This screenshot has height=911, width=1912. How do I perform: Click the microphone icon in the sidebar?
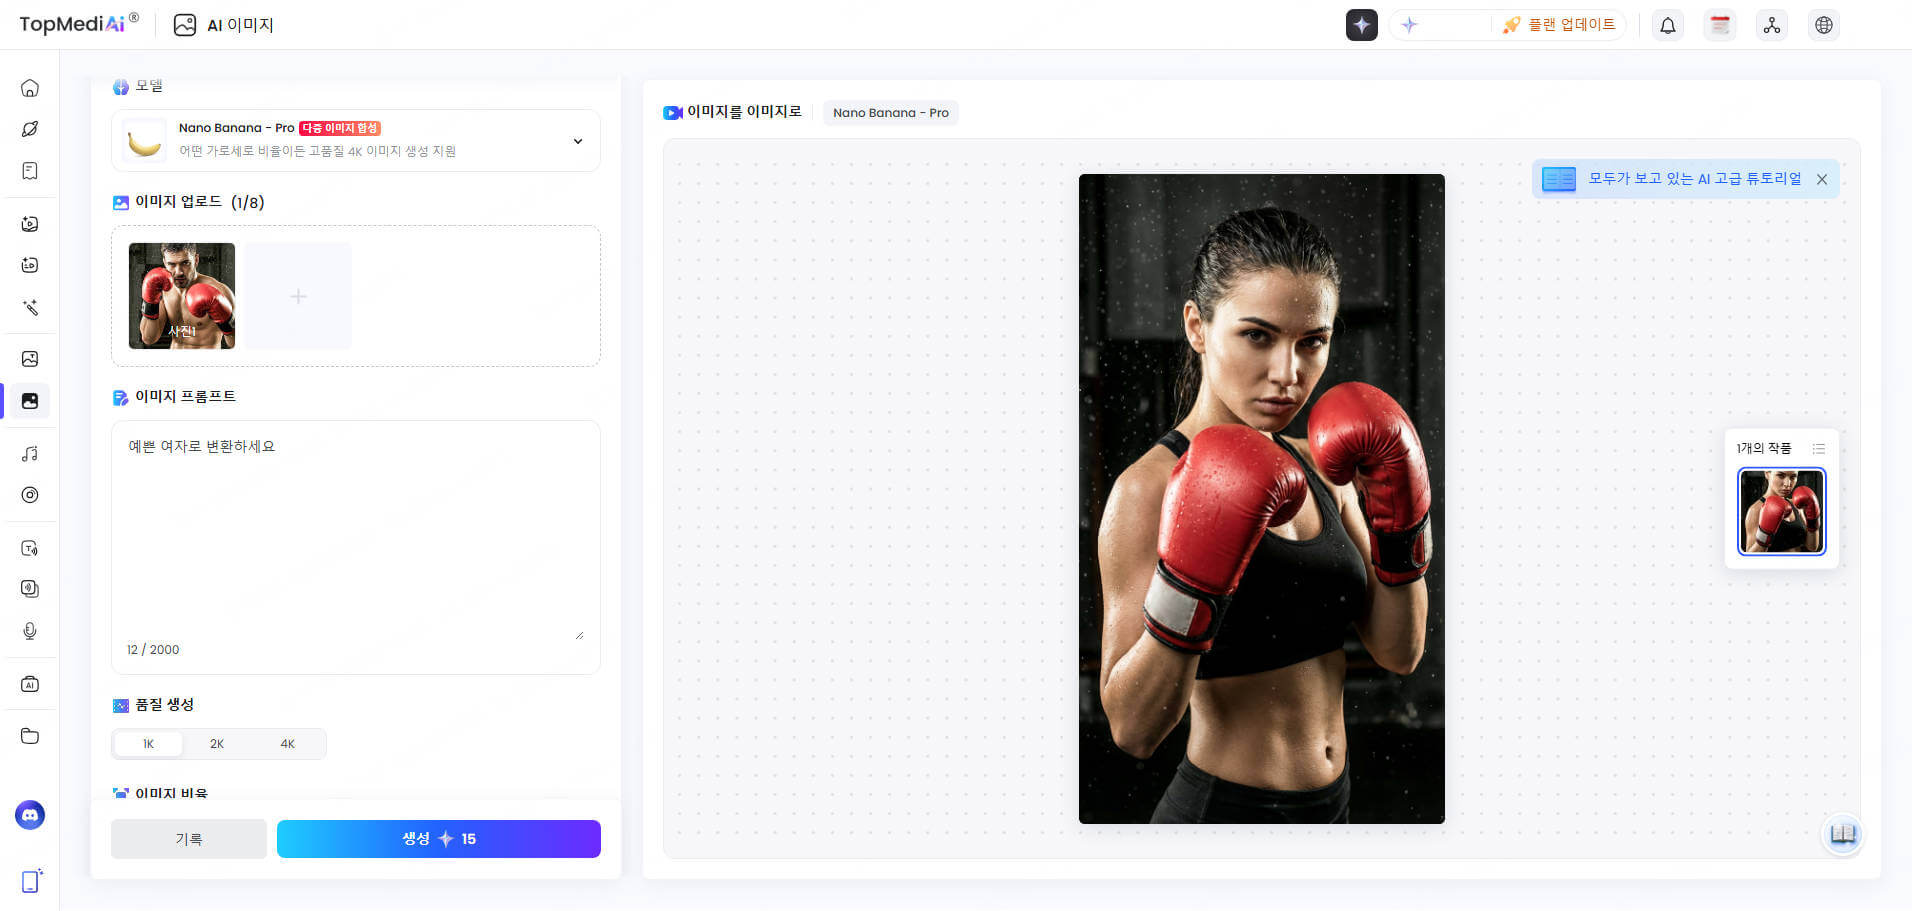coord(30,631)
